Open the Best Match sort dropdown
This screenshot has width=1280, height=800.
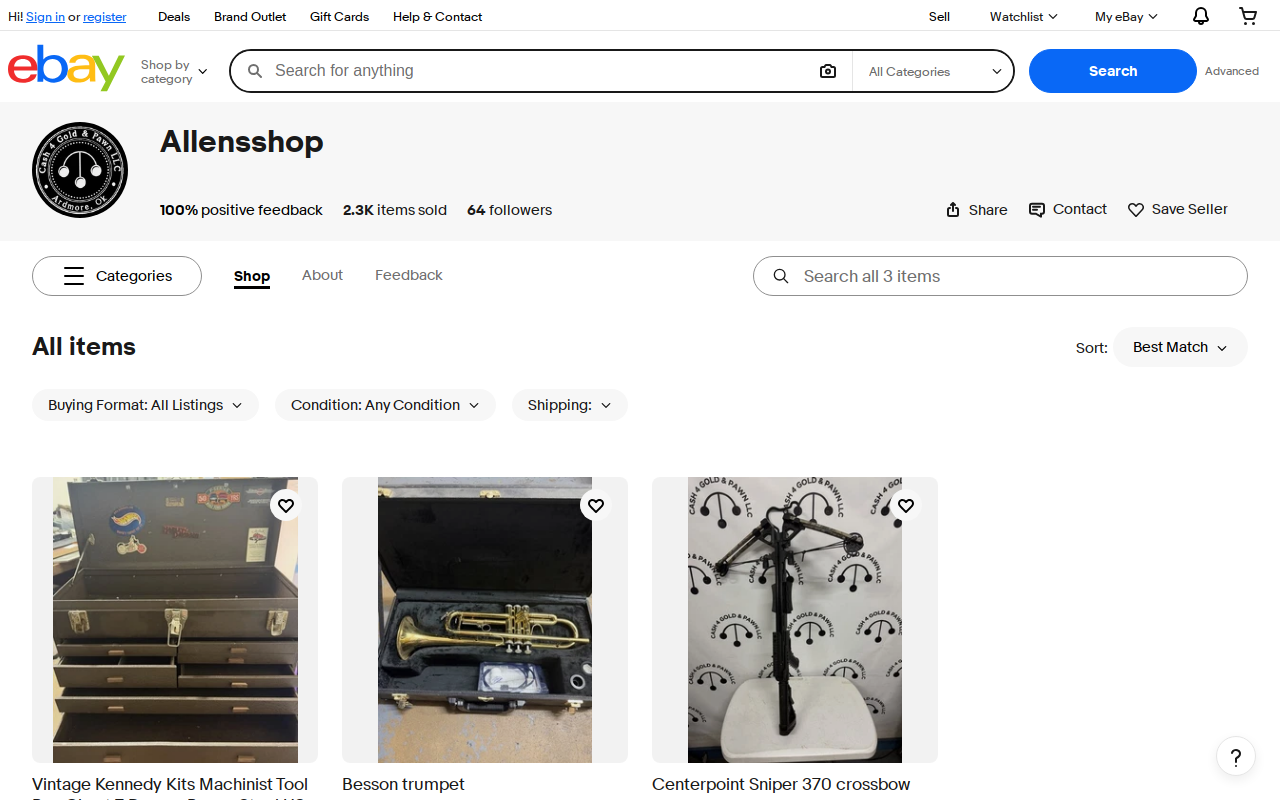(x=1180, y=347)
